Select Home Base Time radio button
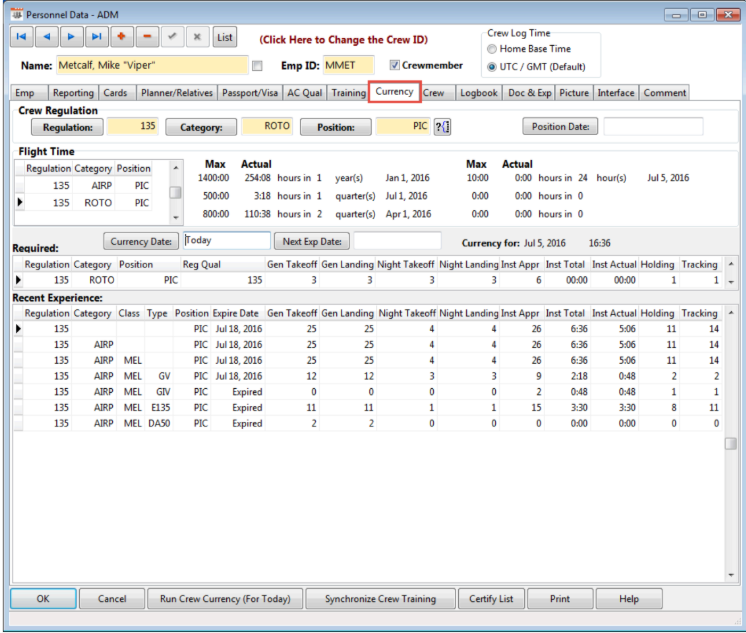Viewport: 746px width, 633px height. coord(491,49)
